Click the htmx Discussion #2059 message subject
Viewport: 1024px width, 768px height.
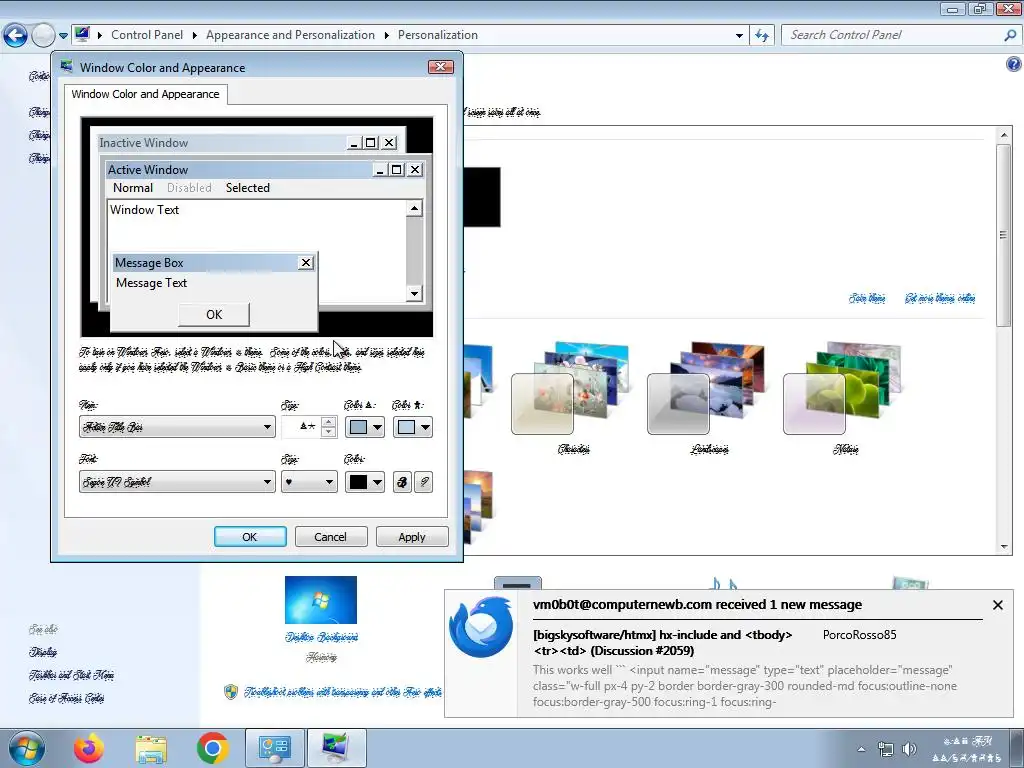tap(663, 643)
